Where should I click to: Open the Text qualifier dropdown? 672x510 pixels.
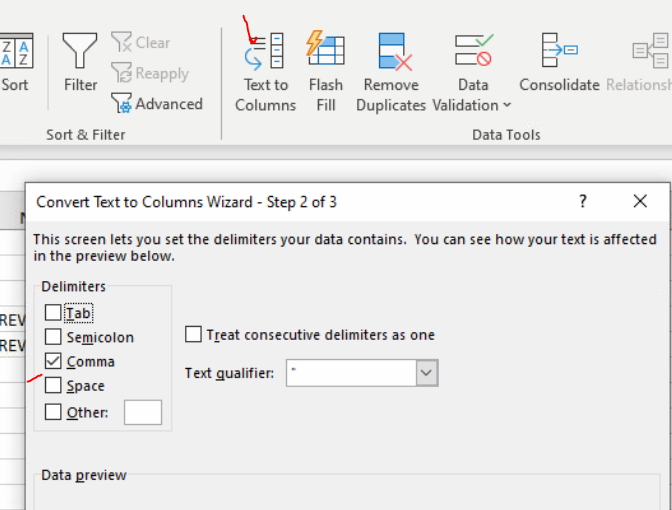(x=427, y=373)
